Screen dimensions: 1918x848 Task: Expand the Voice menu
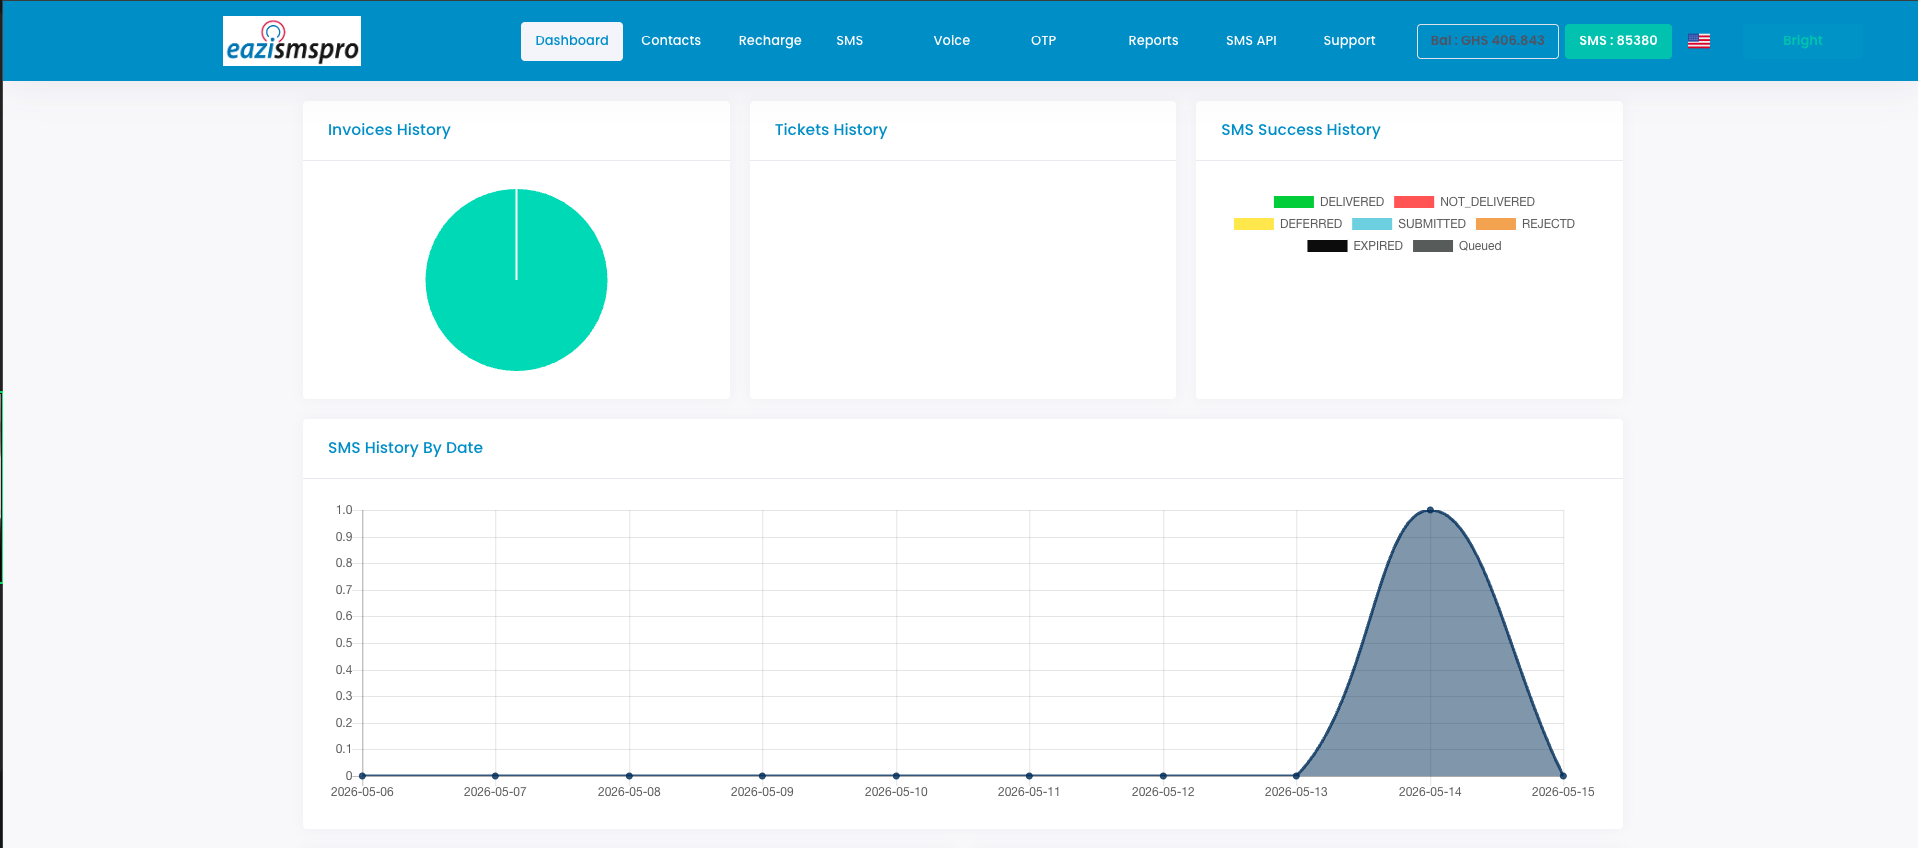coord(952,41)
